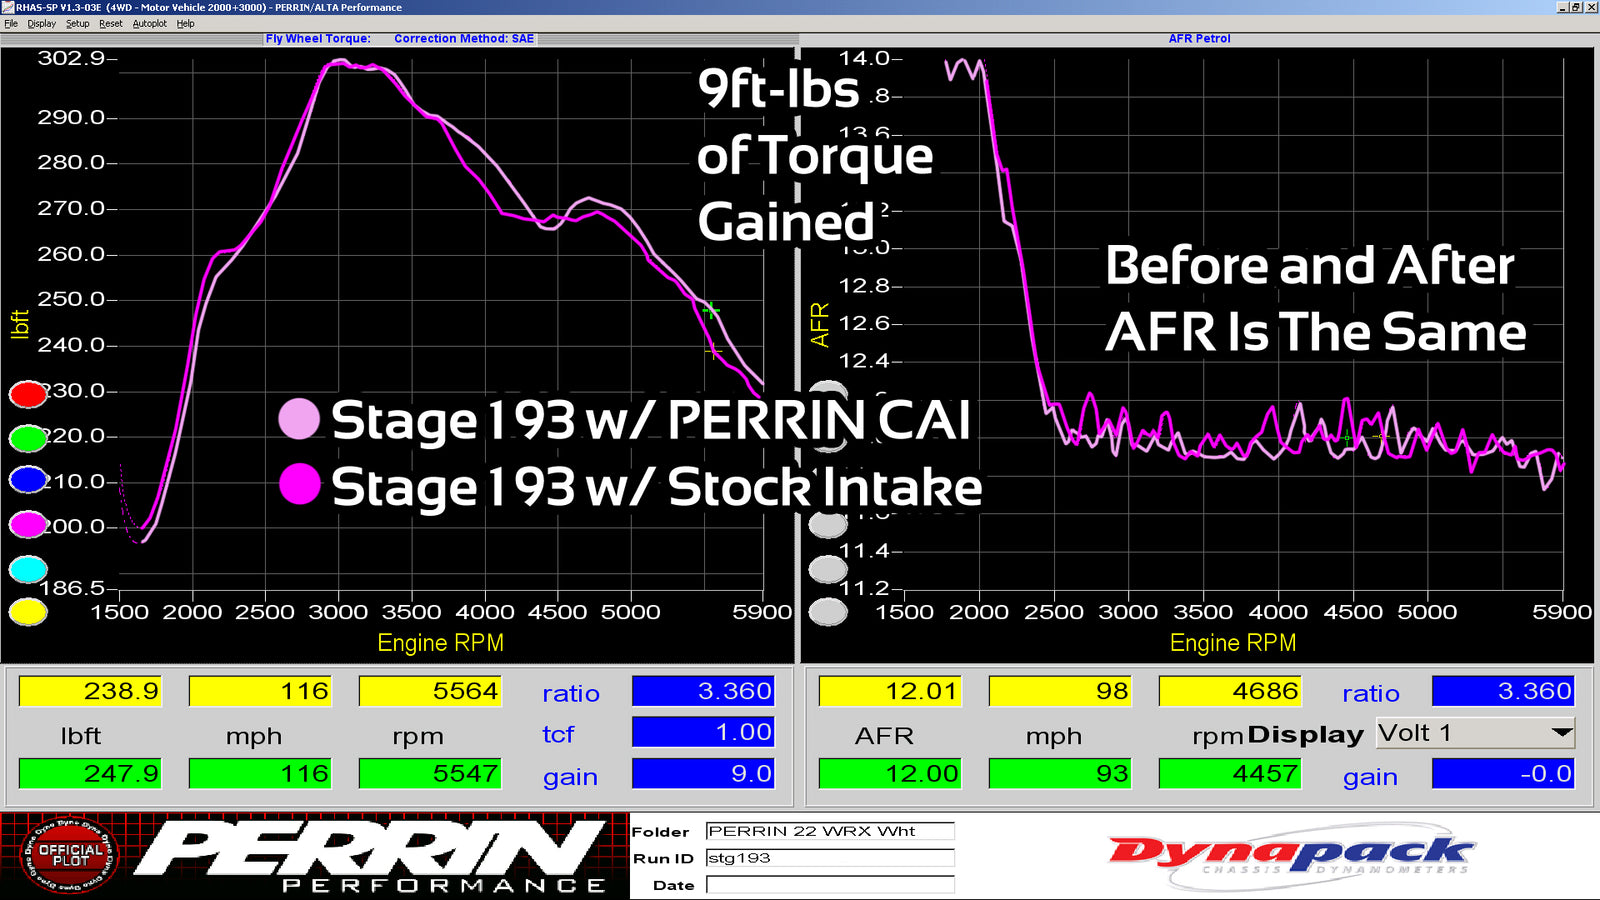Click the empty Date field
1600x900 pixels.
click(829, 885)
